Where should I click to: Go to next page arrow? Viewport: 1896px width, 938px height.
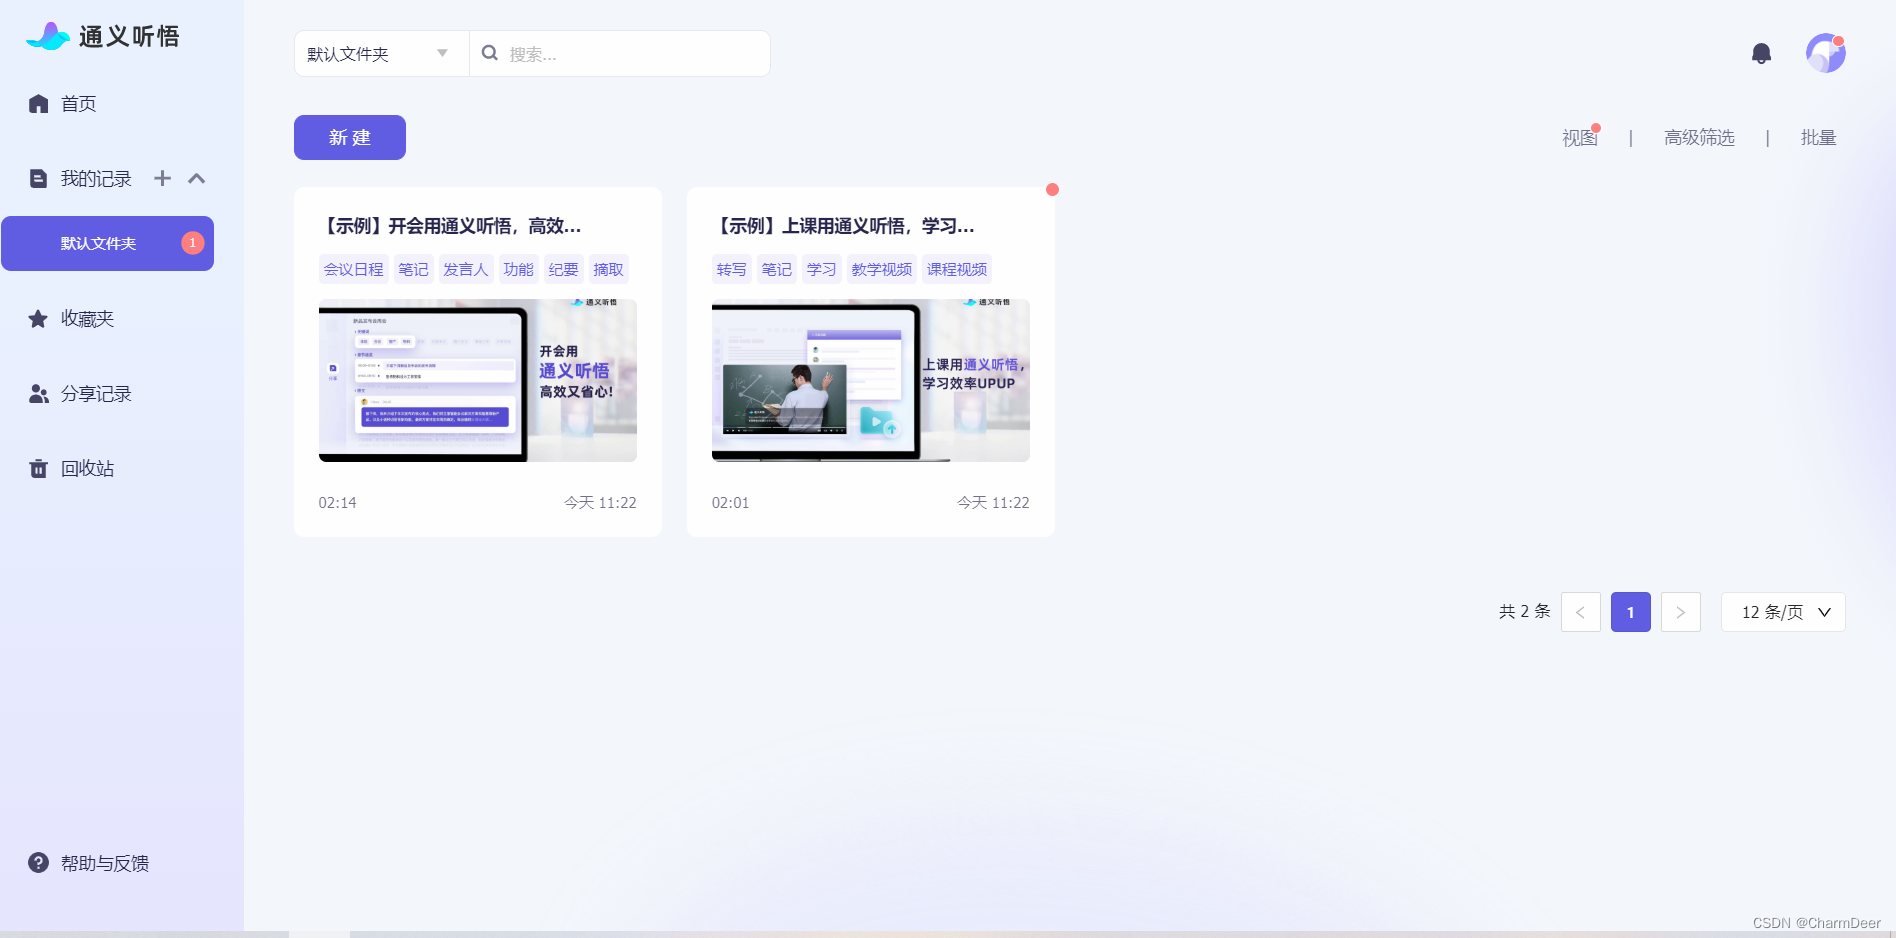[x=1680, y=612]
